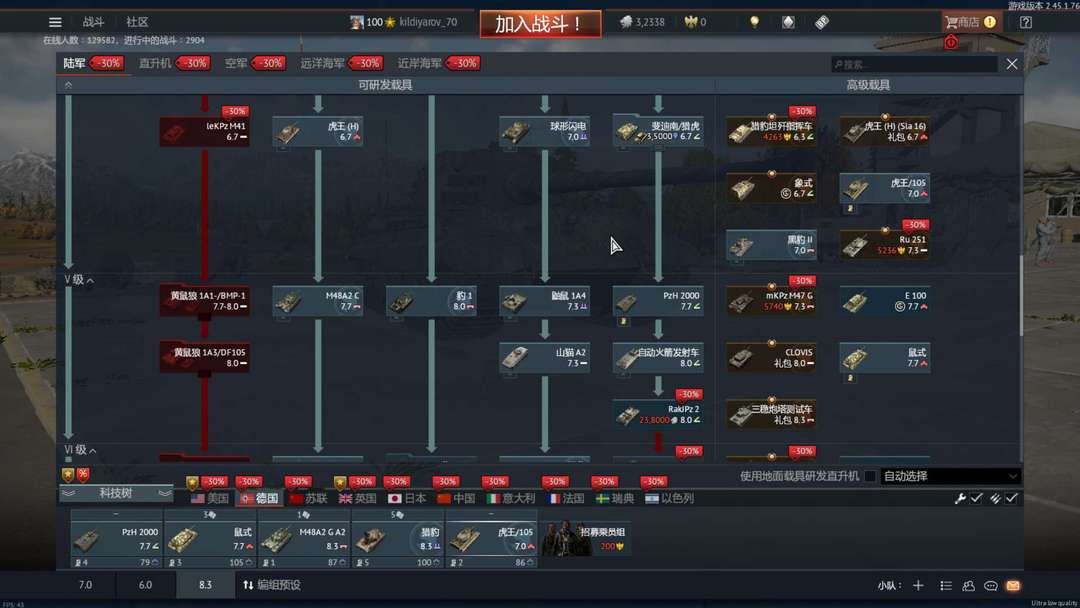The height and width of the screenshot is (608, 1080).
Task: Click the silver lions currency icon
Action: coord(626,22)
